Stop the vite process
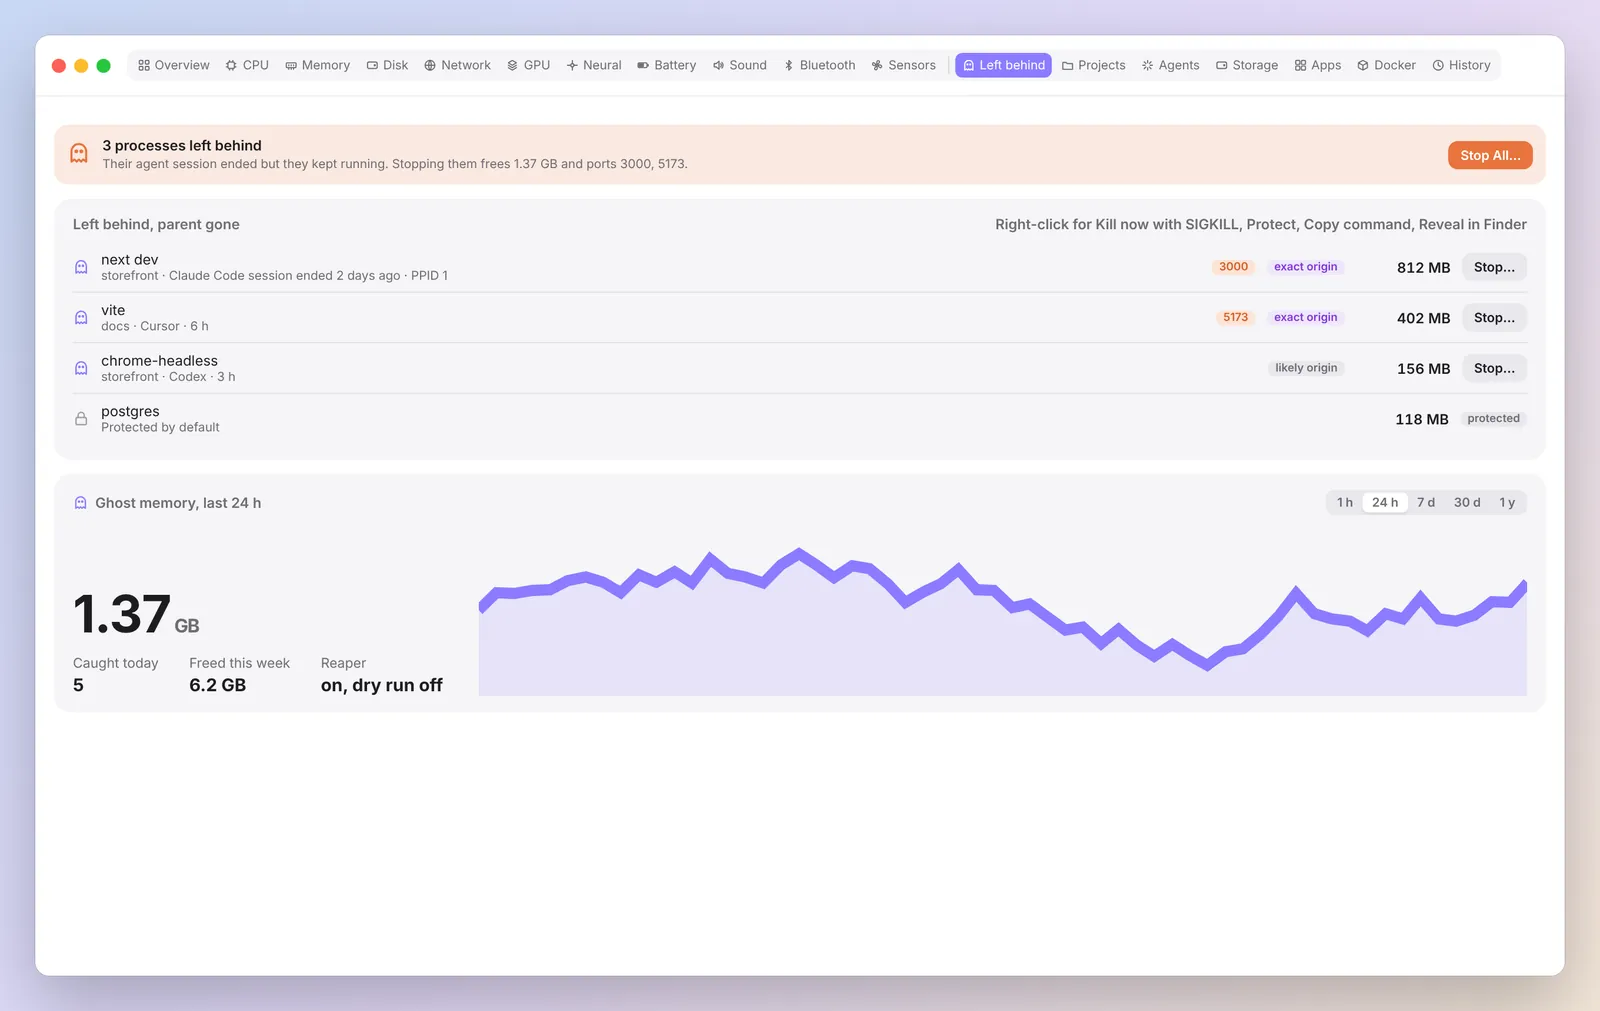 pos(1494,318)
